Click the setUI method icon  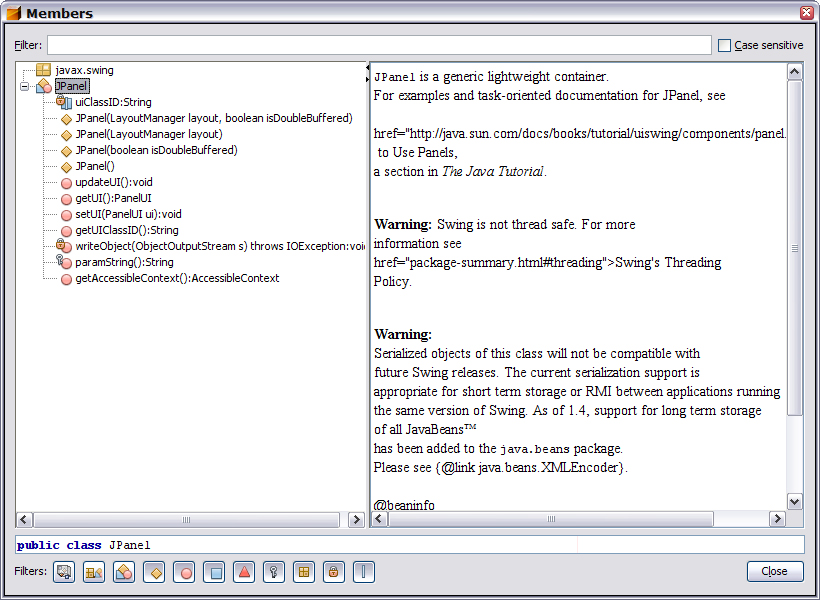(x=66, y=215)
